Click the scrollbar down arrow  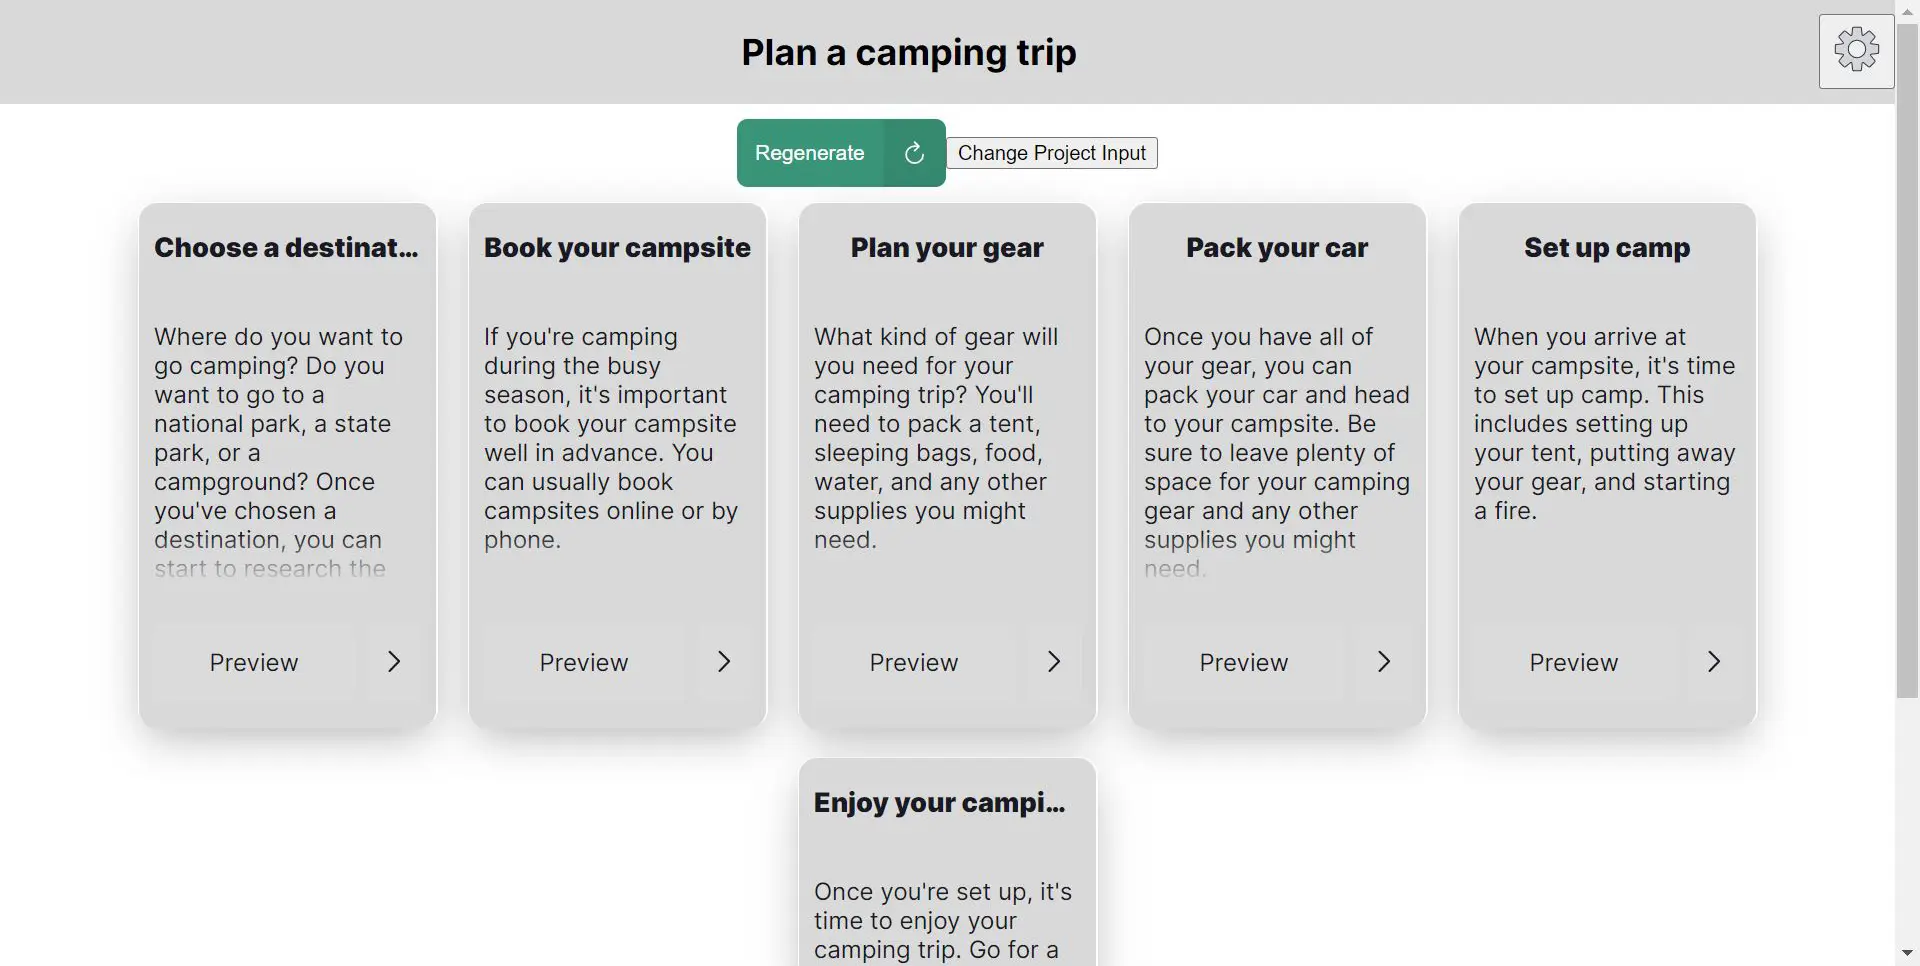(1907, 953)
